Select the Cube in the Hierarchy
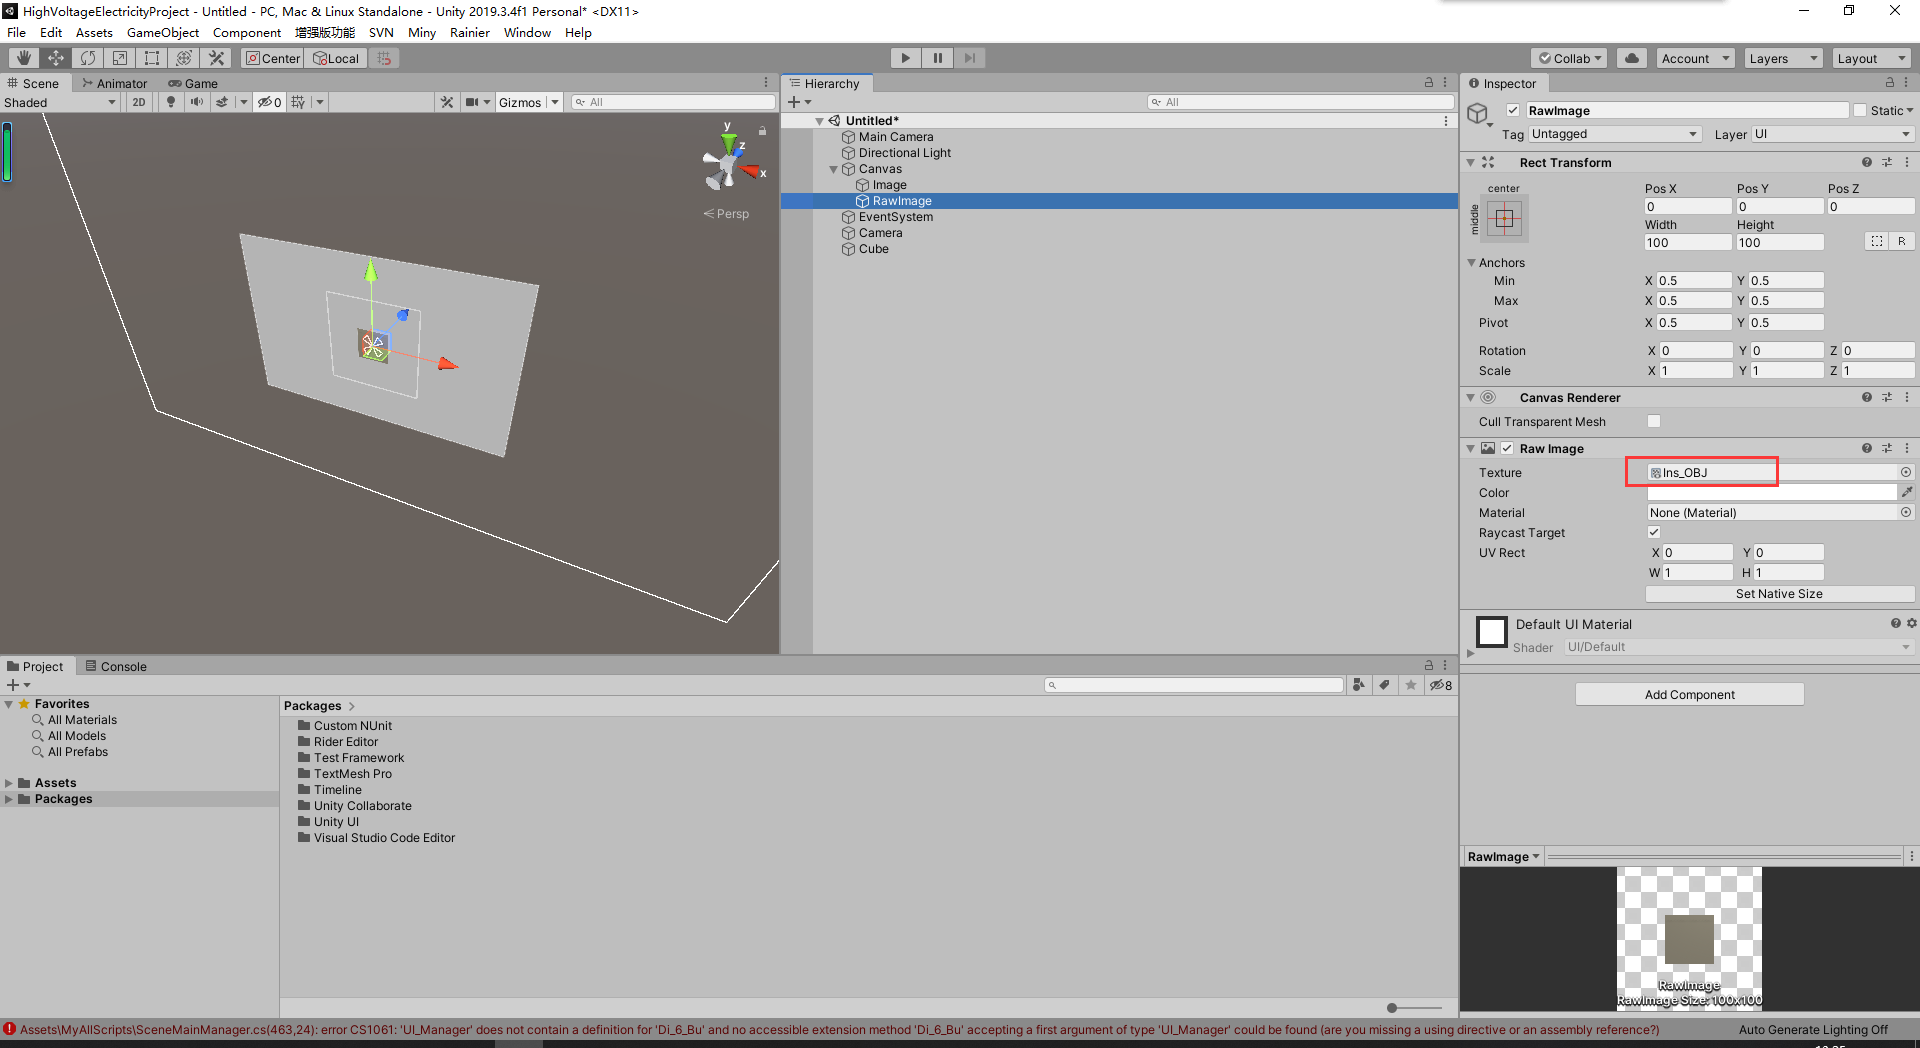The image size is (1920, 1048). pos(874,248)
